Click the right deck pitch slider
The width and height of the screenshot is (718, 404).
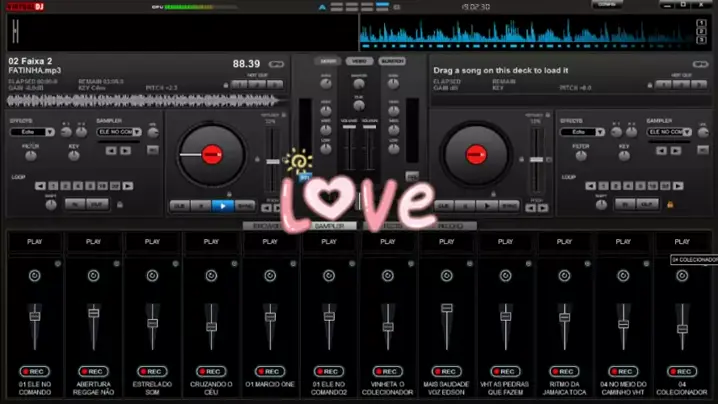tap(536, 159)
